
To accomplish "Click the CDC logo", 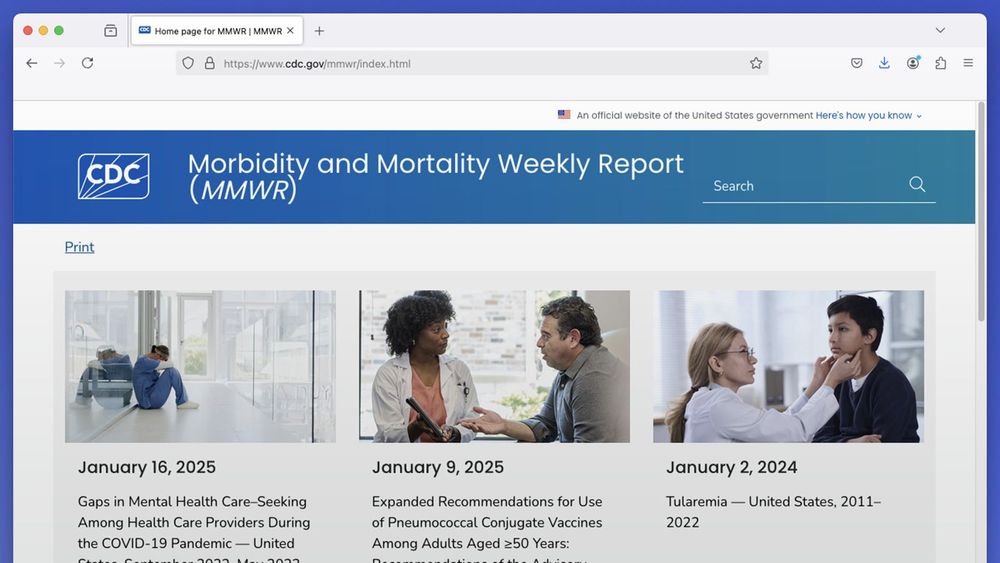I will pyautogui.click(x=114, y=176).
